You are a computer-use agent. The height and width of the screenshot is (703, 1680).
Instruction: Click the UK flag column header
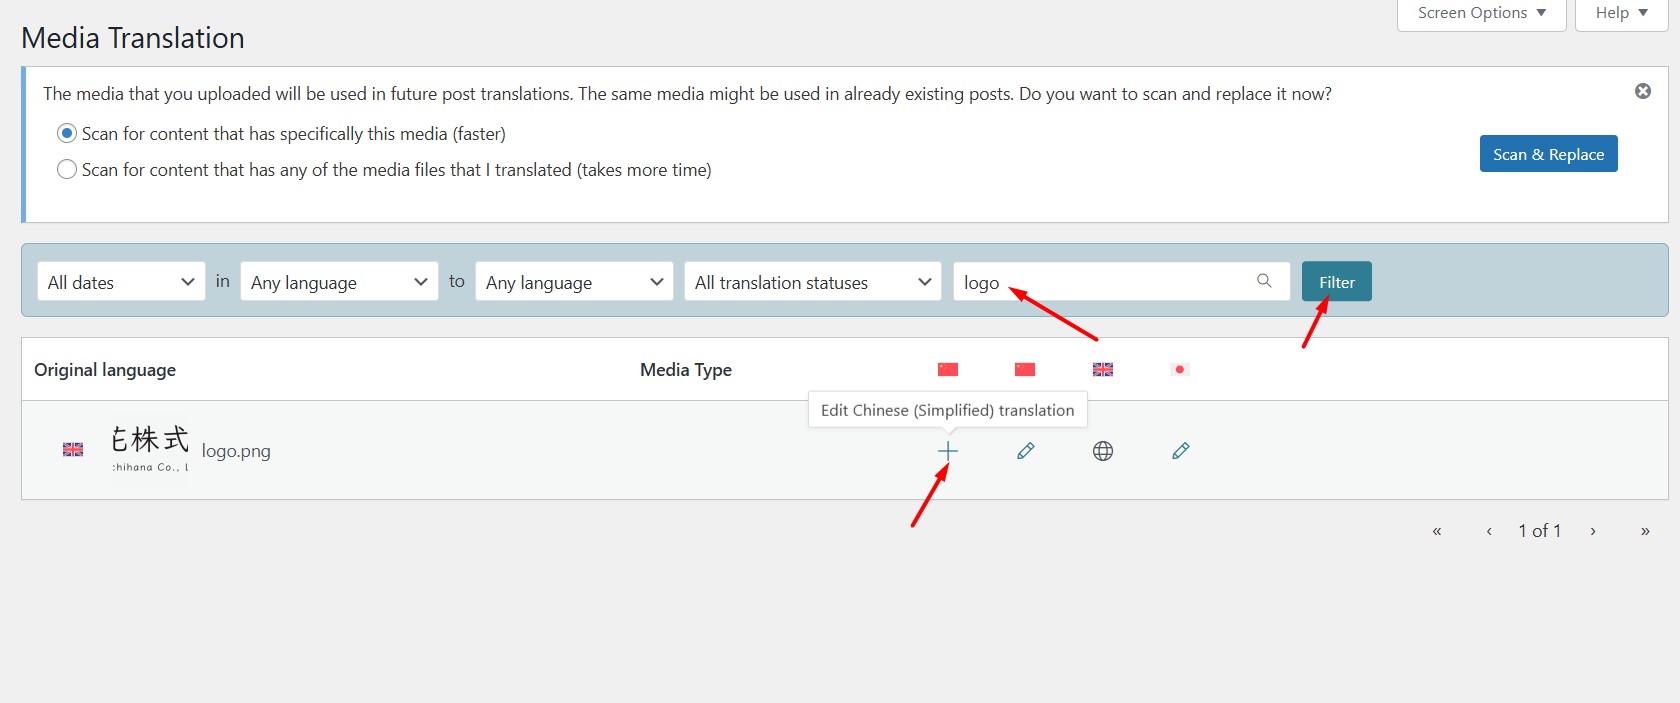1103,370
